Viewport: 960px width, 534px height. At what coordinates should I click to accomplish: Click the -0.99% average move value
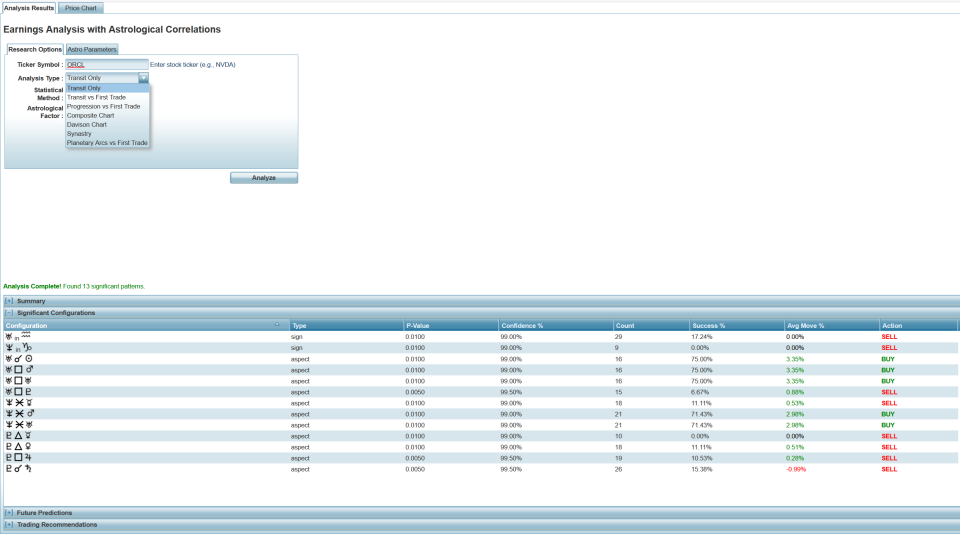click(x=796, y=469)
